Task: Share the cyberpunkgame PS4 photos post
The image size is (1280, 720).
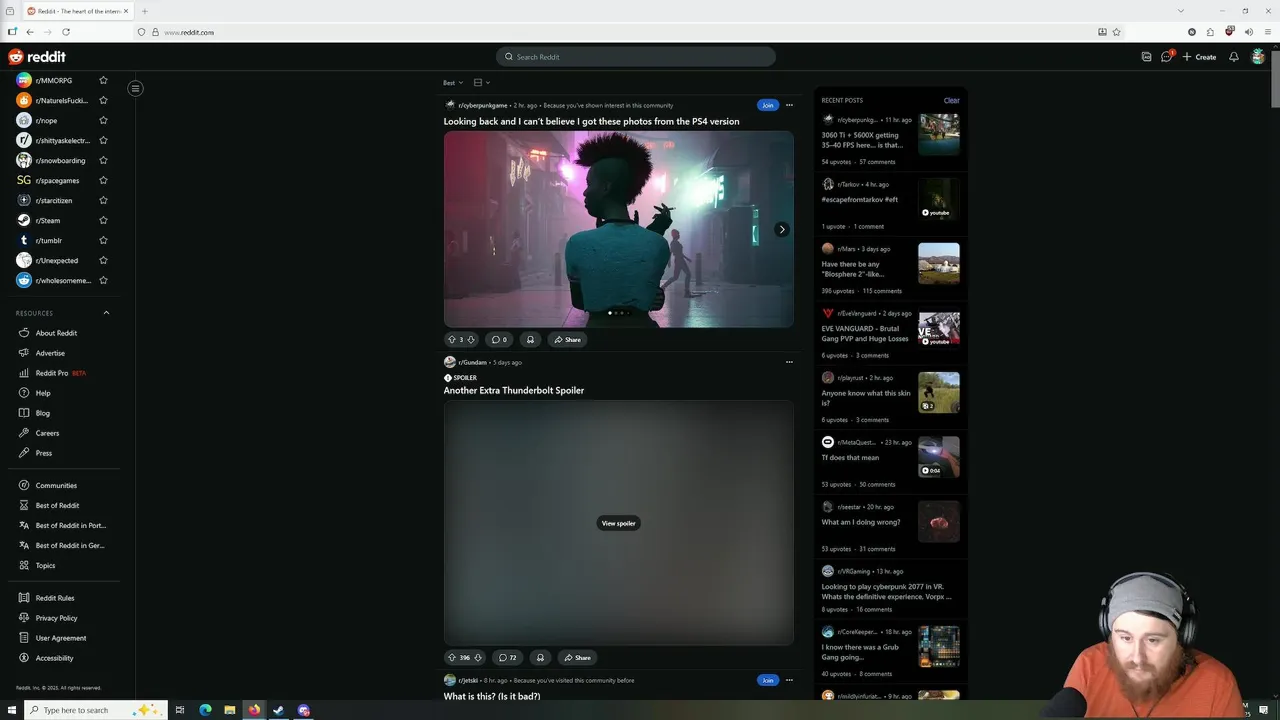Action: 567,340
